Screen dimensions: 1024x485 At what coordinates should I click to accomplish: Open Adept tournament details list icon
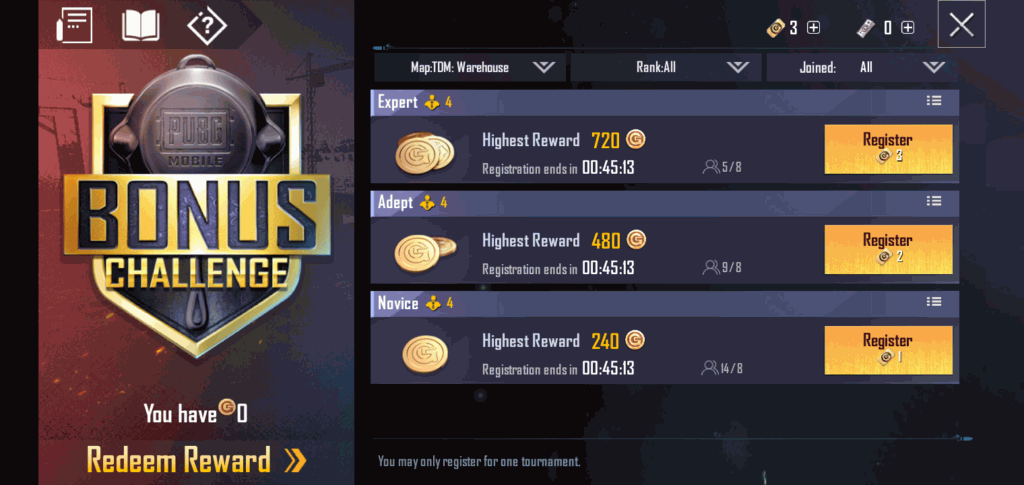(x=934, y=201)
